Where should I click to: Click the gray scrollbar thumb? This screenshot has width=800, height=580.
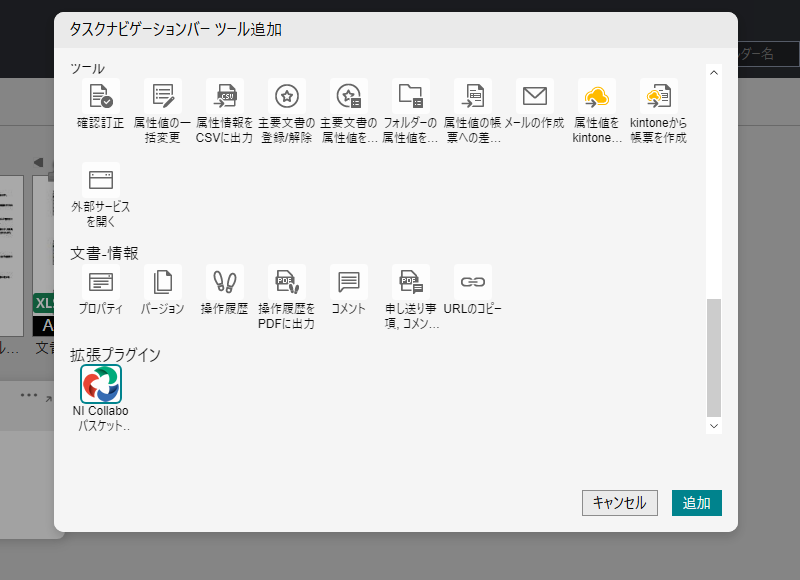pos(714,358)
